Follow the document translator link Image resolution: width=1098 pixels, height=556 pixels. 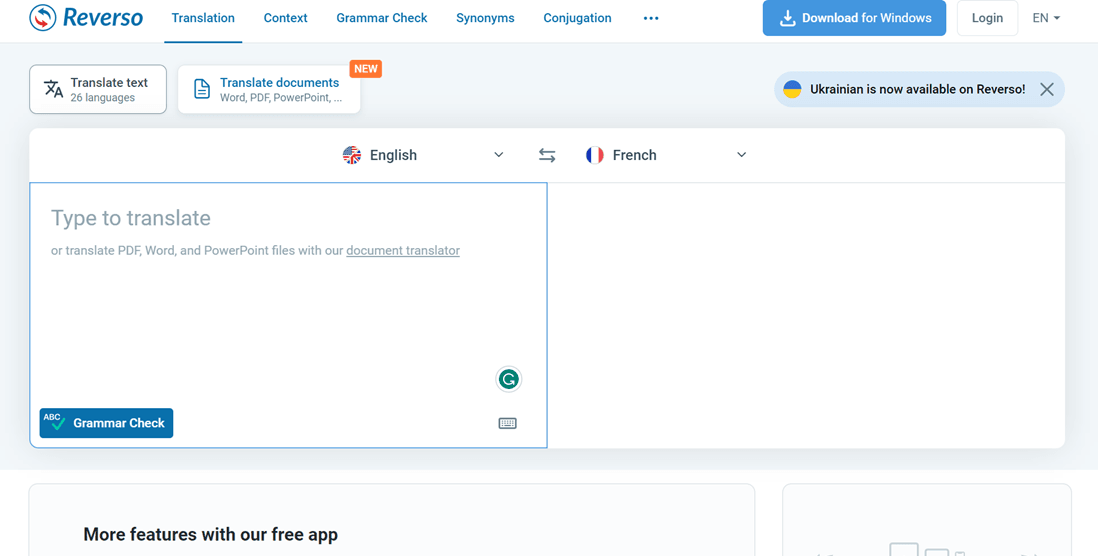click(x=403, y=250)
